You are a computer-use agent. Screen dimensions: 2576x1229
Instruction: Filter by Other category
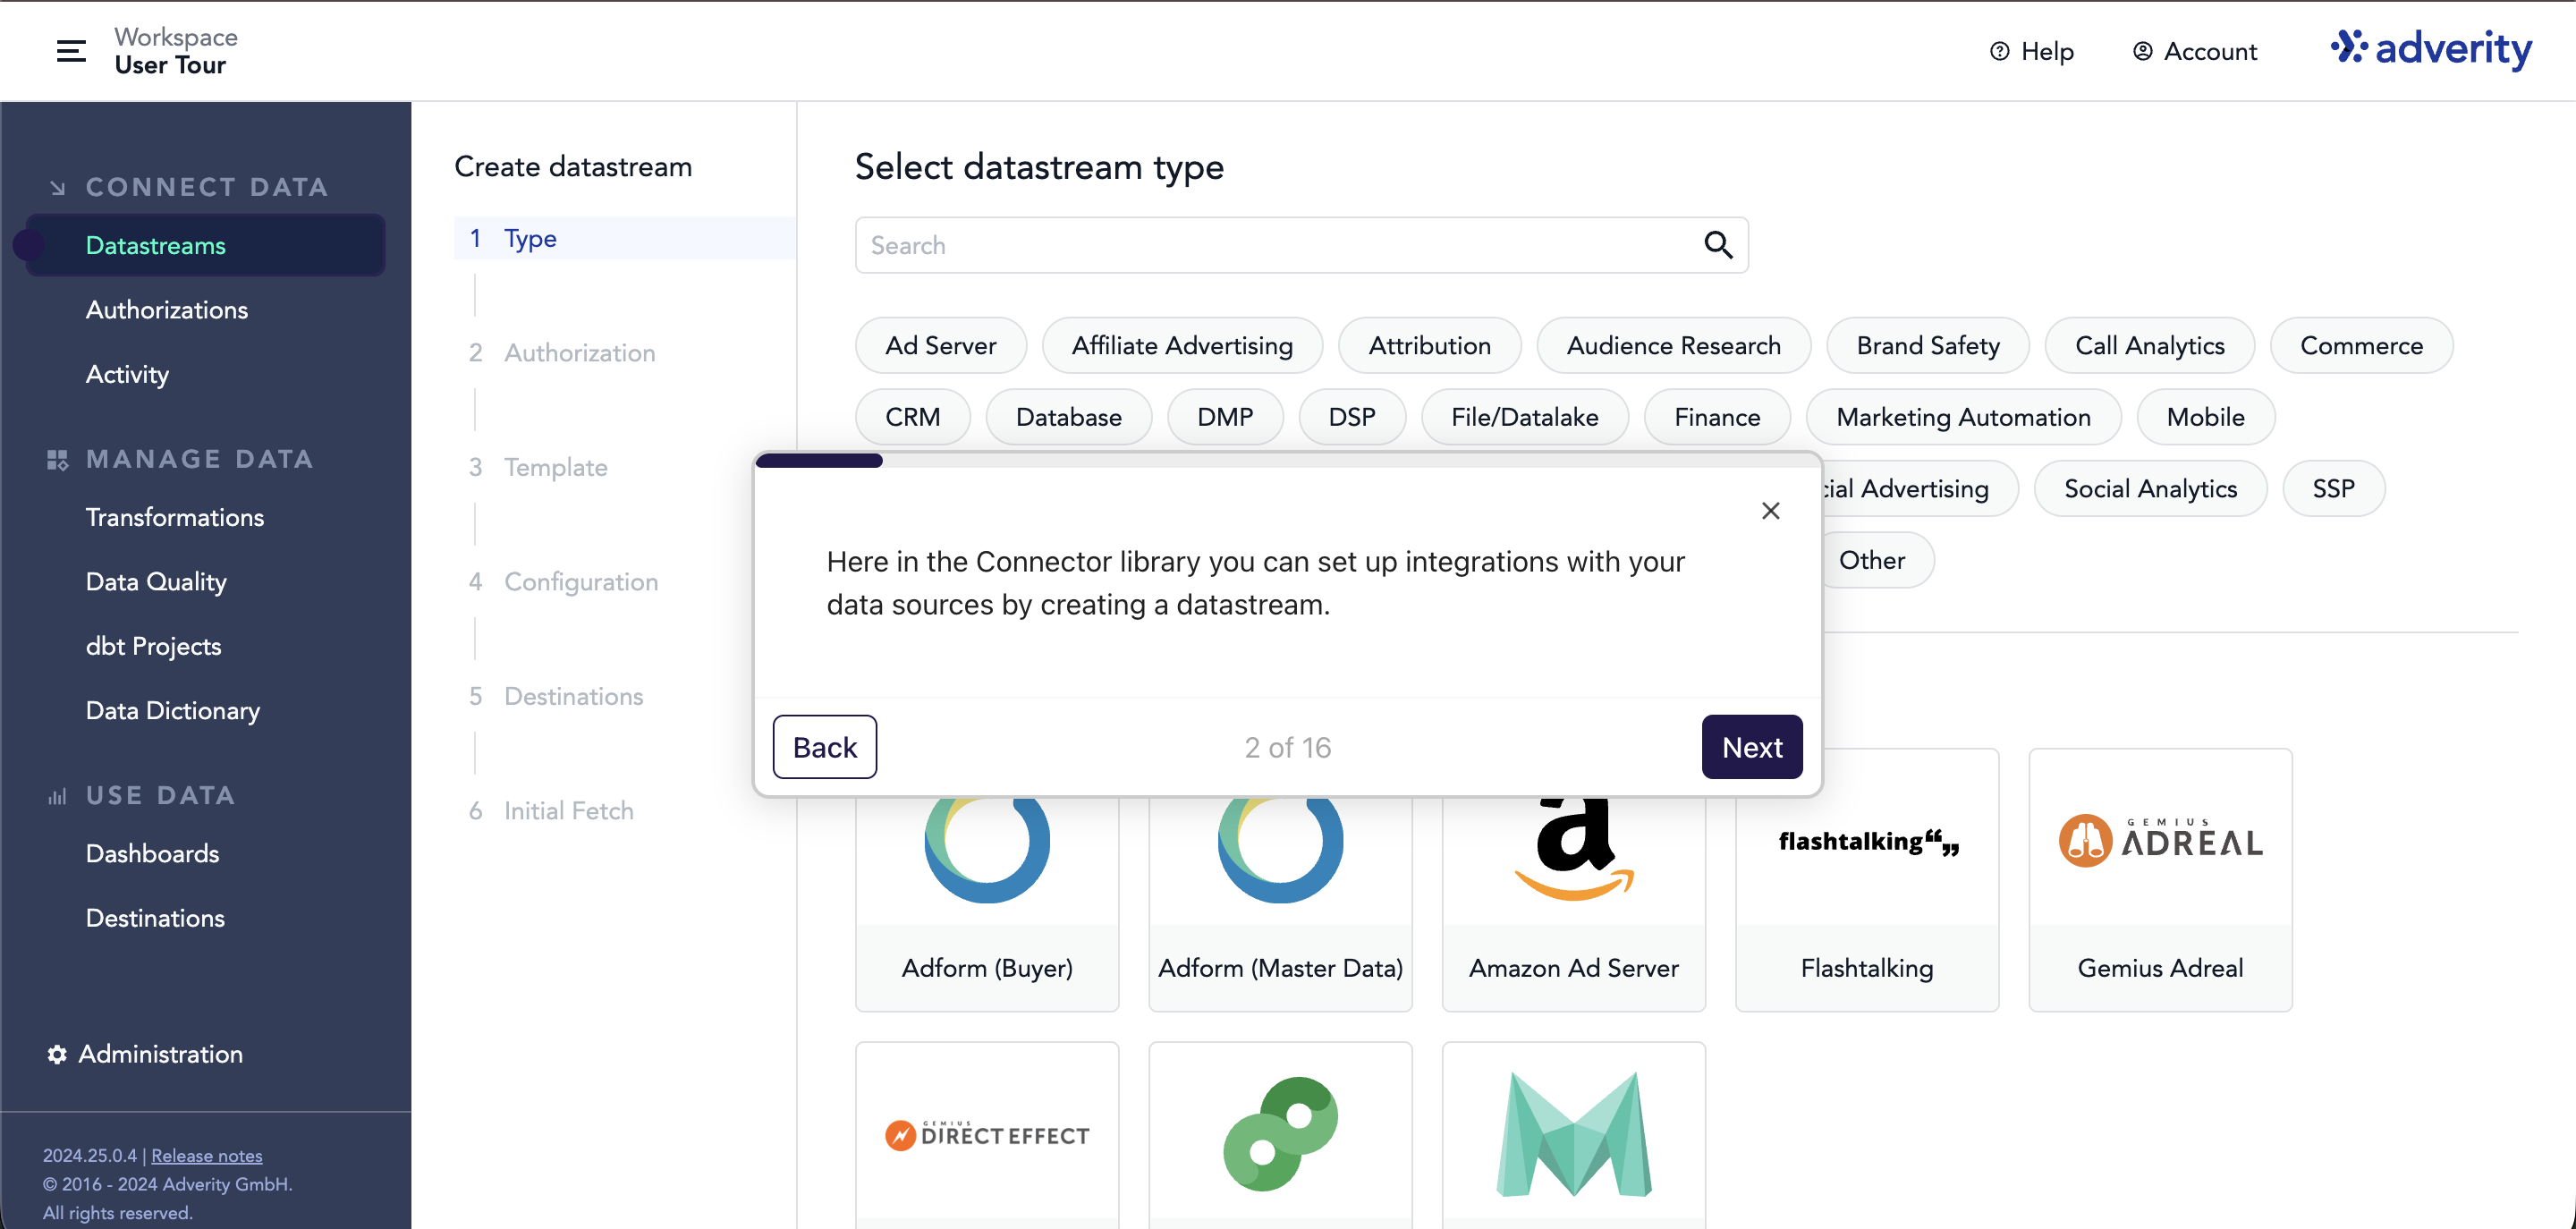(1872, 560)
